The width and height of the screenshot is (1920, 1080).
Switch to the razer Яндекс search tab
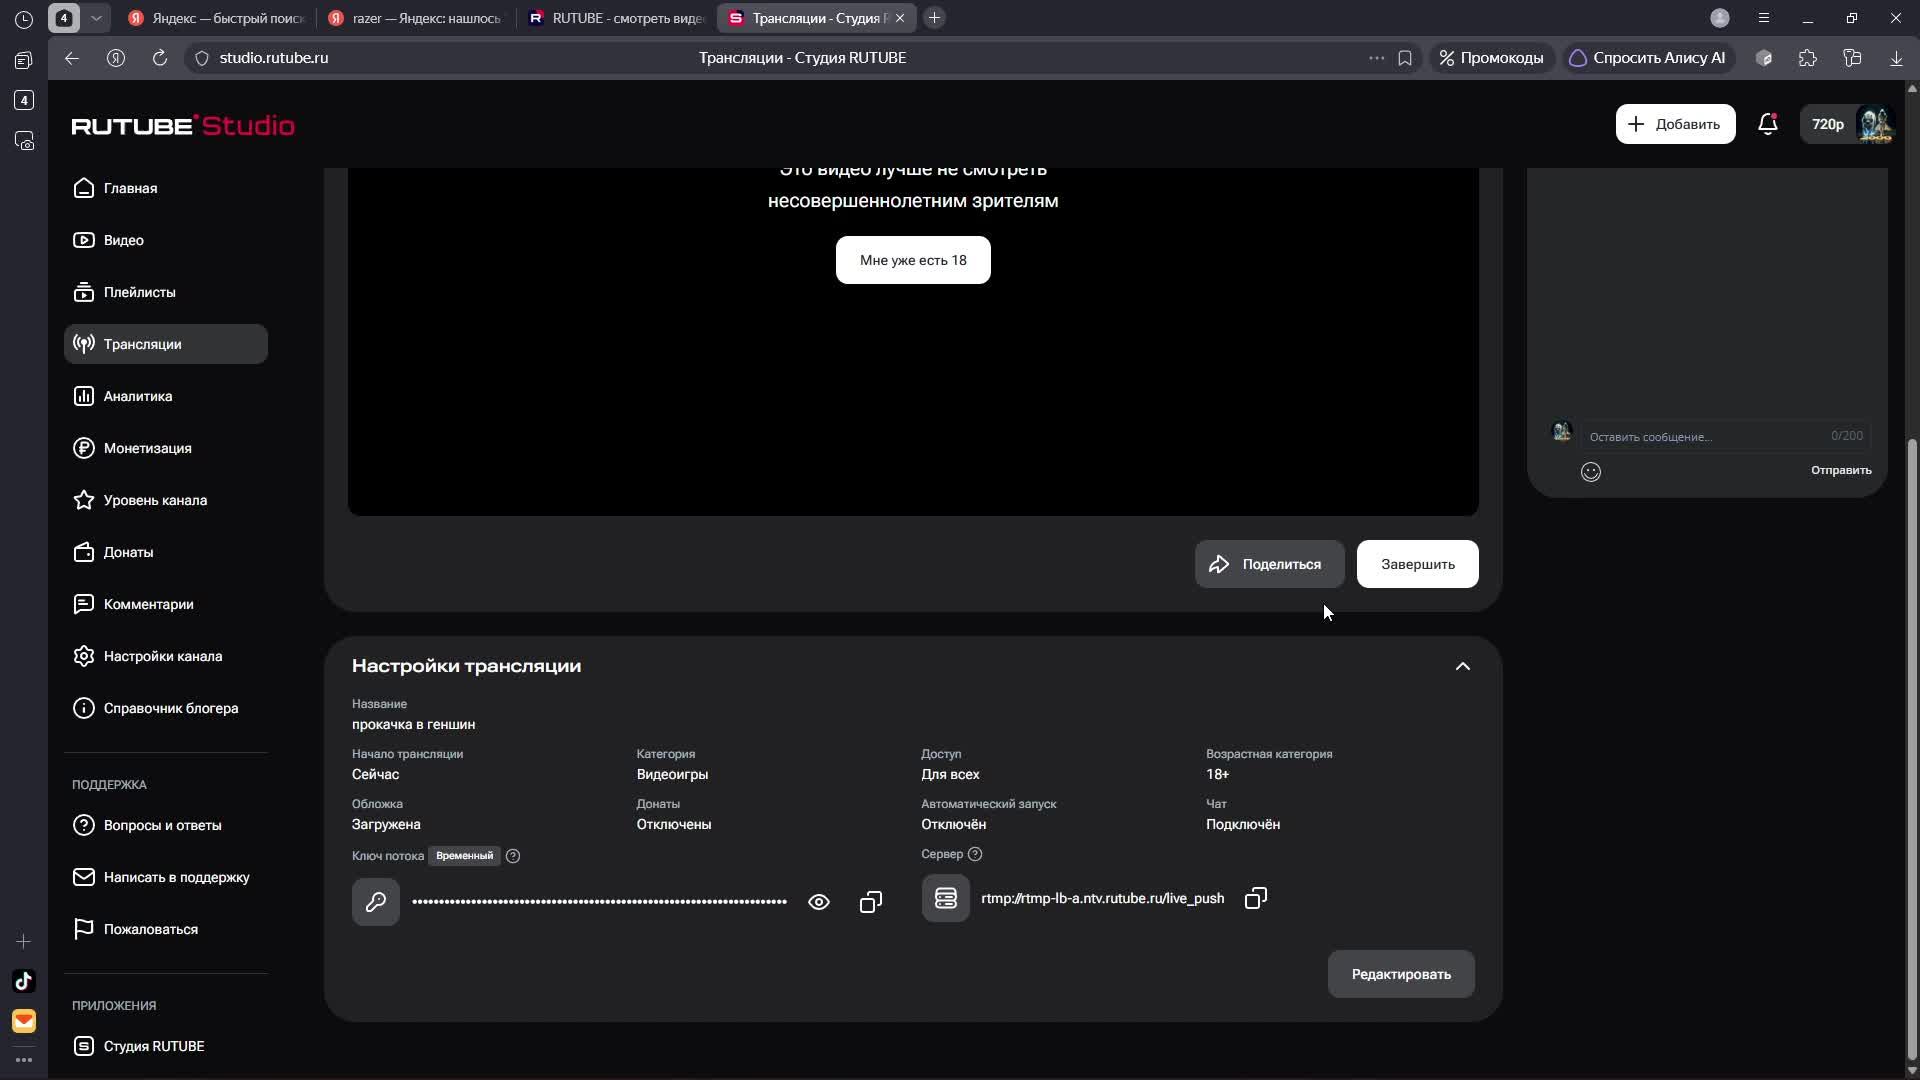click(415, 18)
